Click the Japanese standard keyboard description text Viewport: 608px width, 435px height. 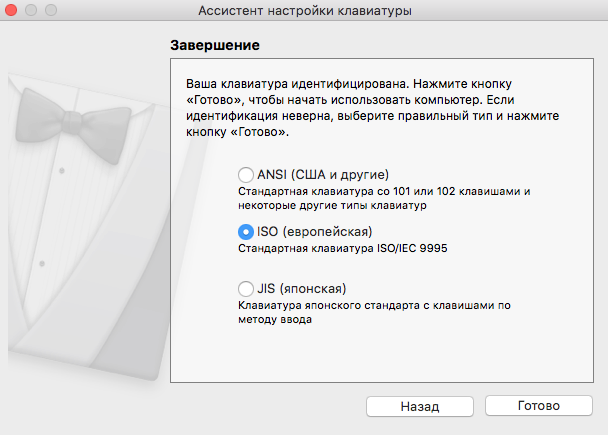(374, 312)
